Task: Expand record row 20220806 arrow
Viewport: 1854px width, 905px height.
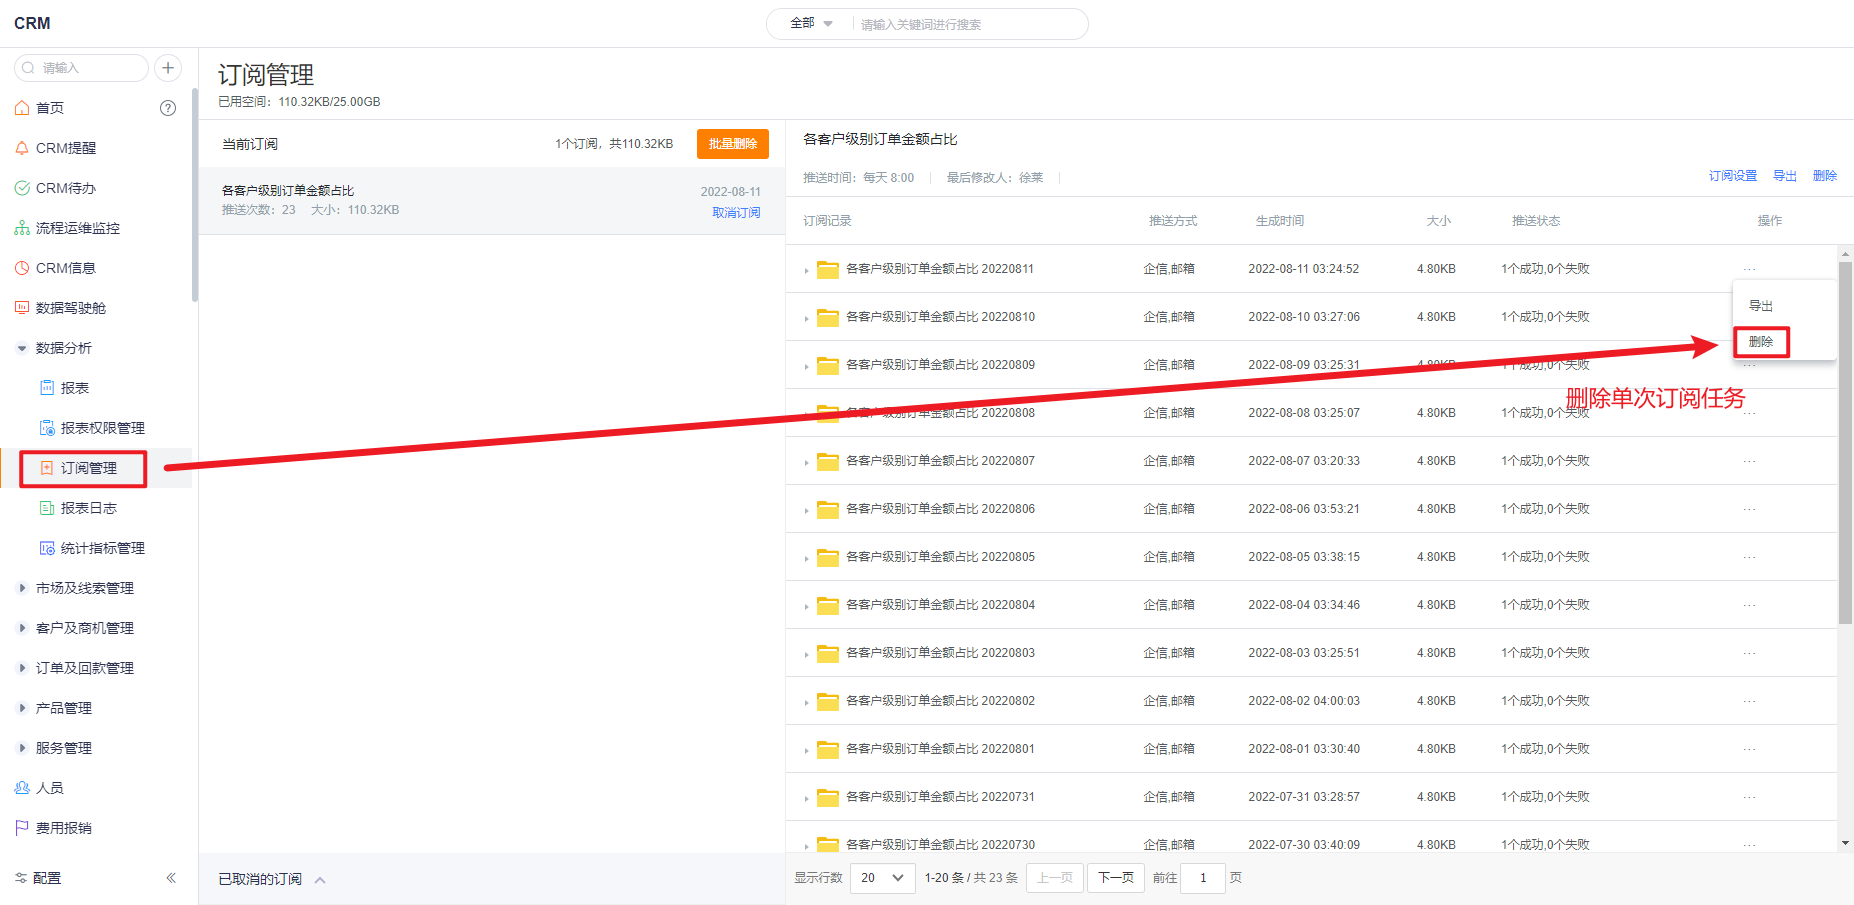Action: (x=806, y=510)
